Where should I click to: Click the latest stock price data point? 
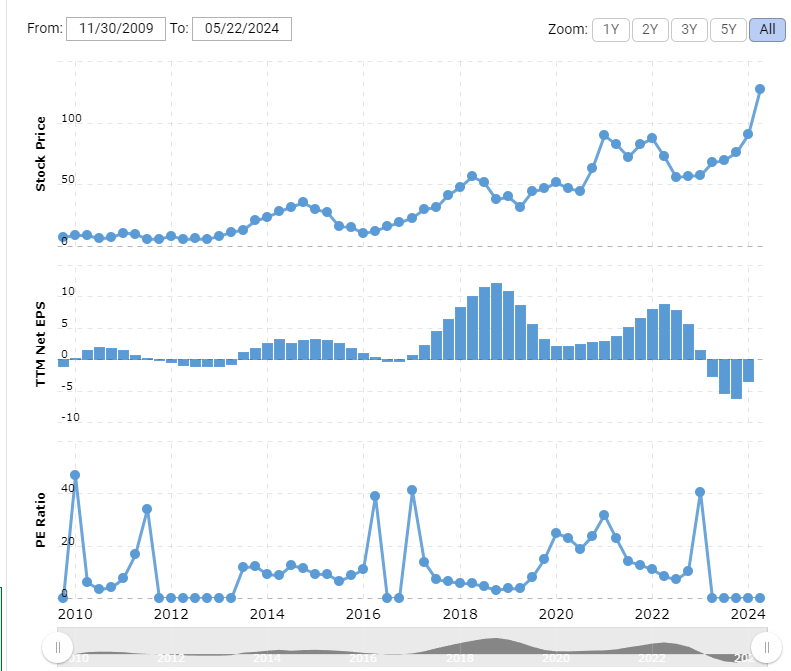click(x=760, y=89)
